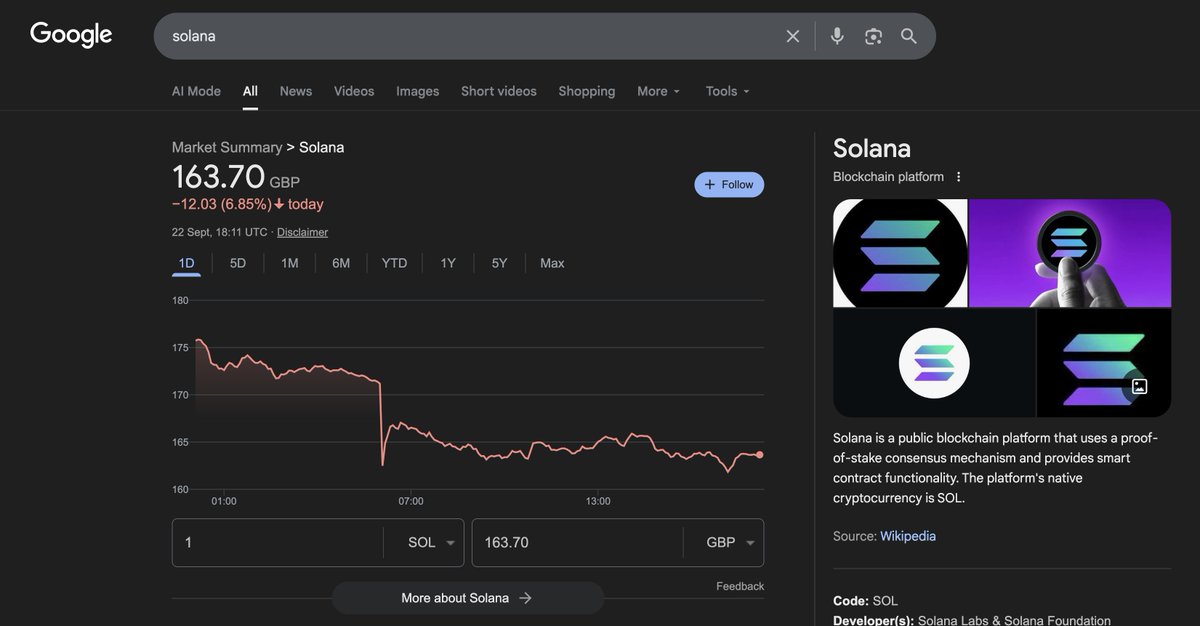The image size is (1200, 626).
Task: Switch to the News tab
Action: pos(295,91)
